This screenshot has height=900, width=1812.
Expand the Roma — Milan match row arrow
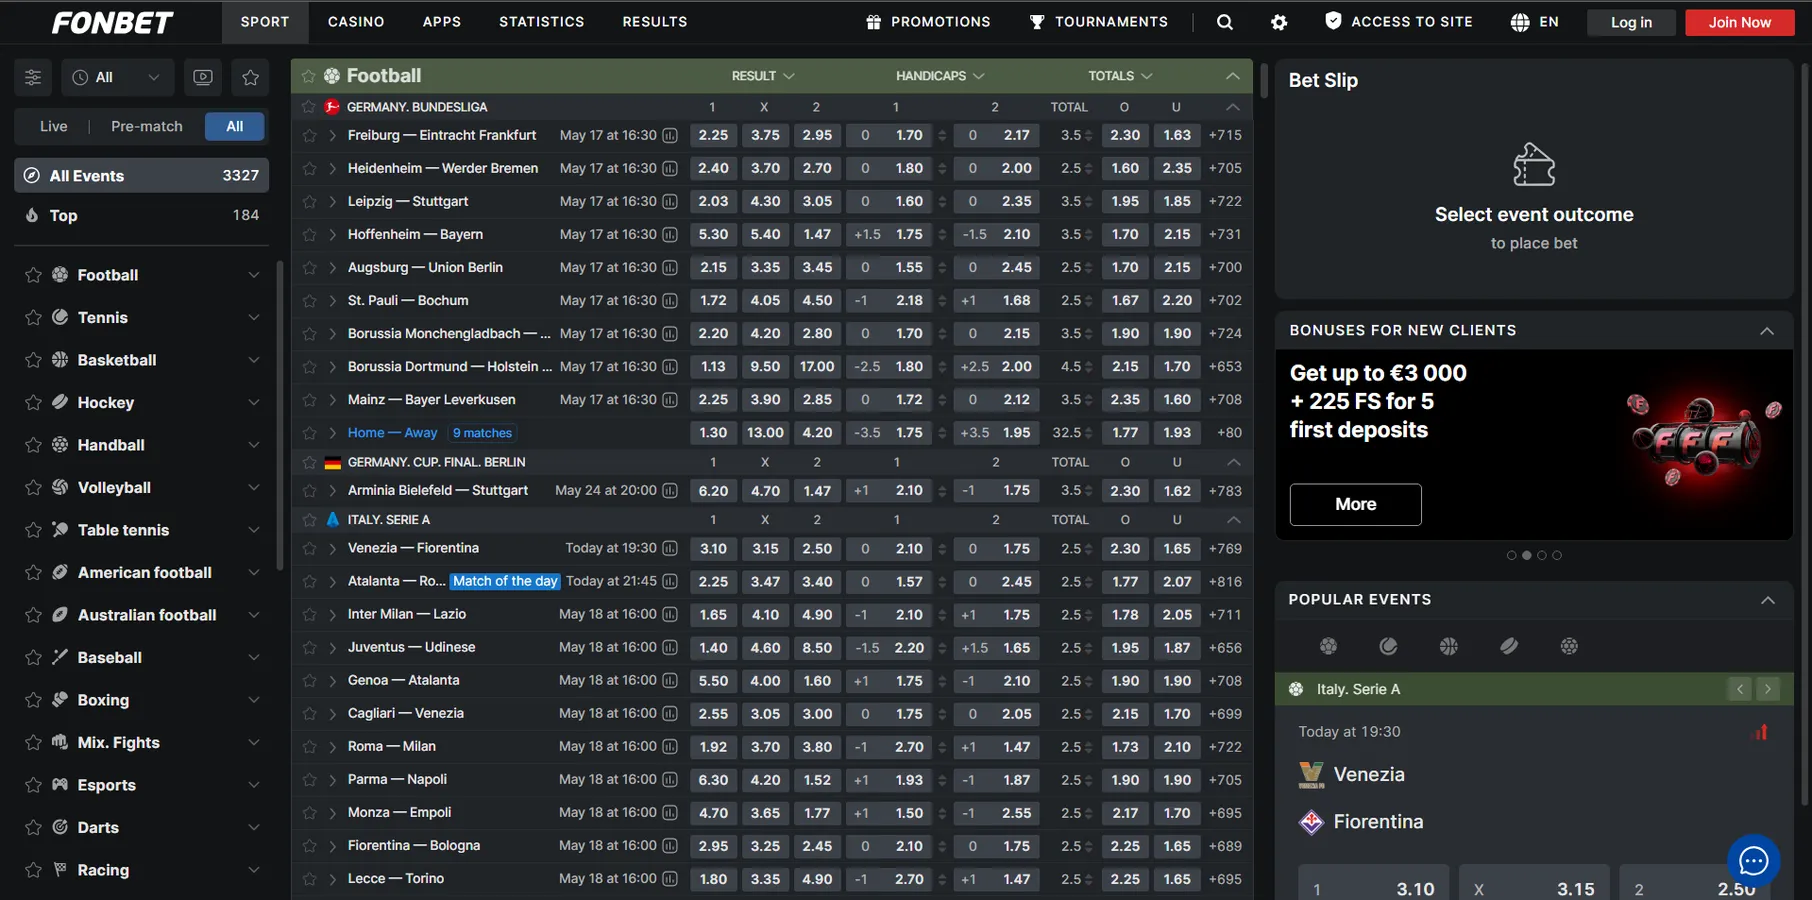pyautogui.click(x=332, y=747)
